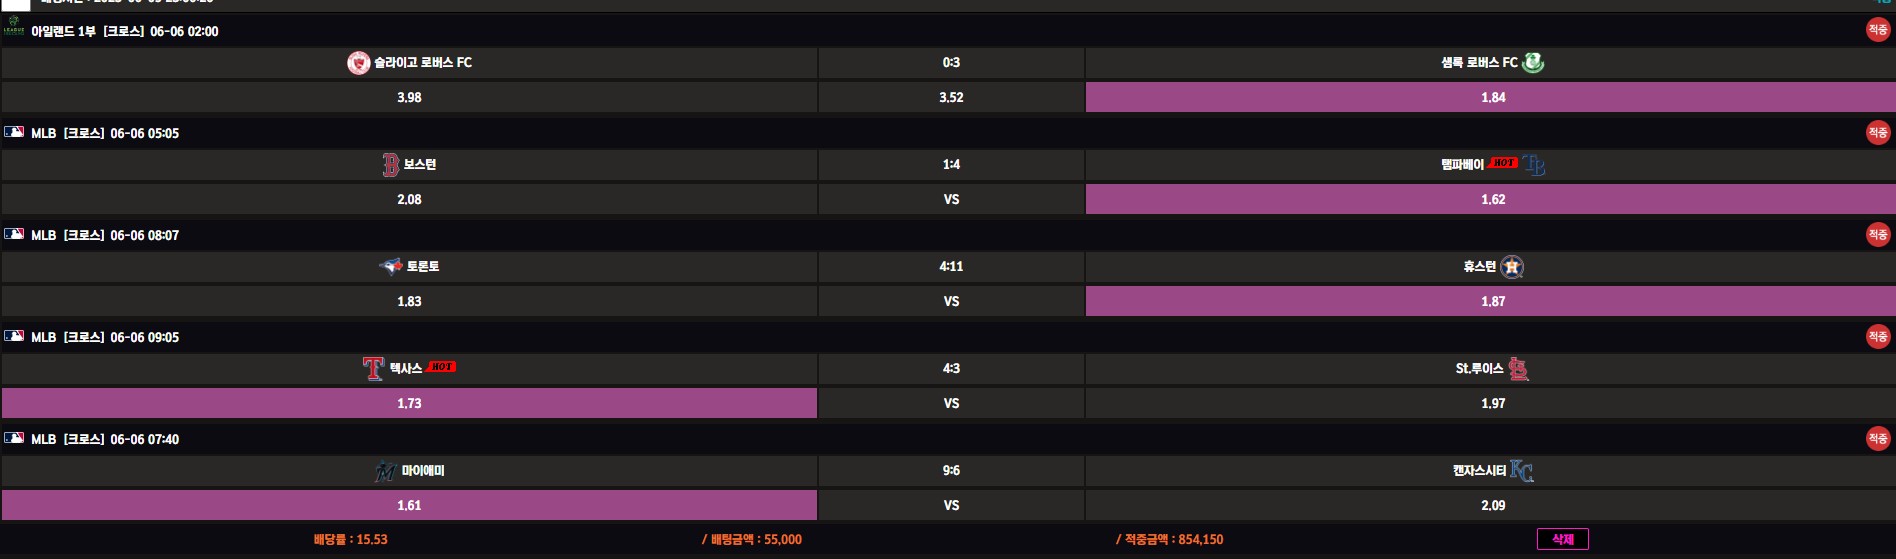Click the Ireland league icon in header

[x=14, y=28]
